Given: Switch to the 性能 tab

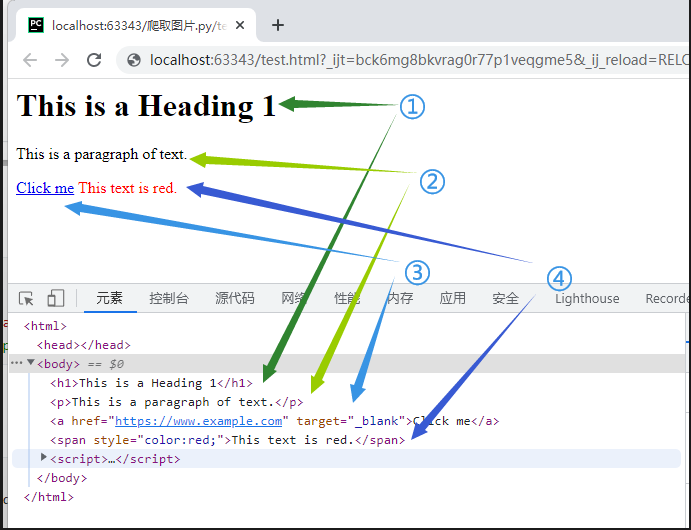Looking at the screenshot, I should click(x=347, y=298).
